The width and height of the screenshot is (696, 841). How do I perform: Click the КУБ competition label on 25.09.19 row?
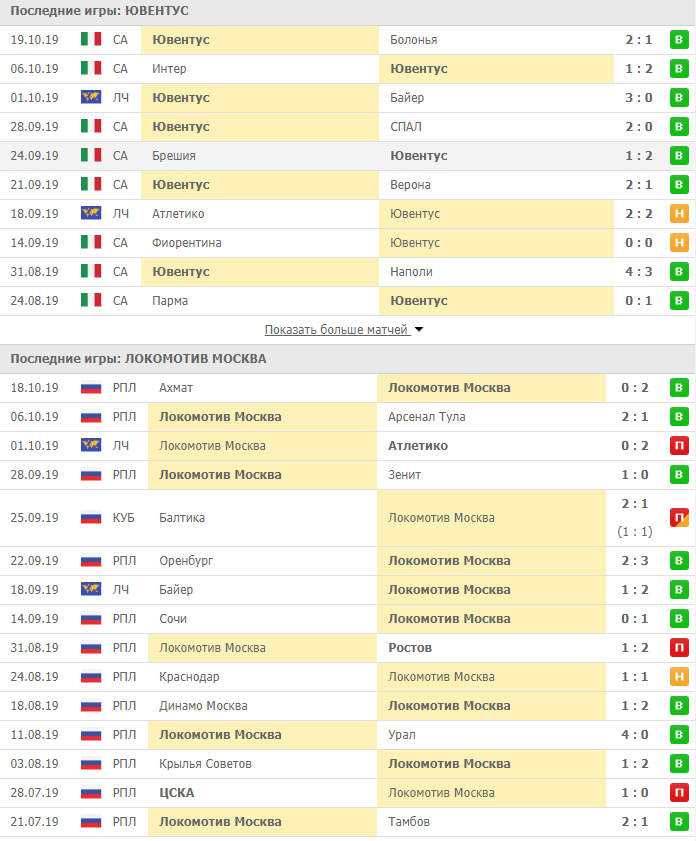[x=123, y=518]
